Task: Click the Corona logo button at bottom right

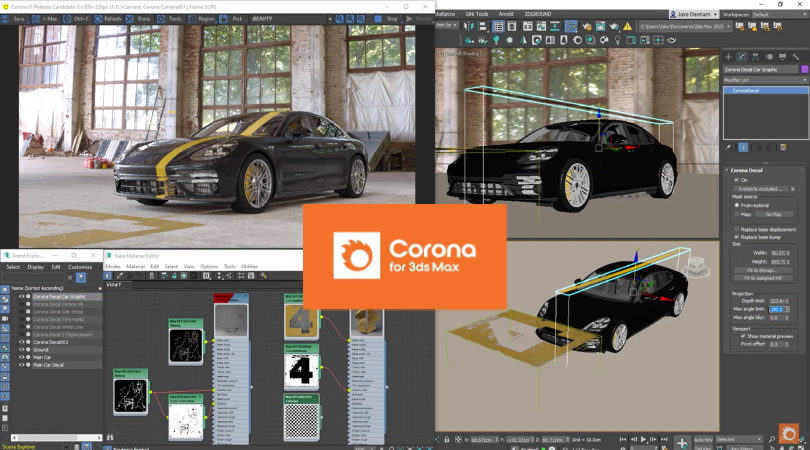Action: (x=789, y=434)
